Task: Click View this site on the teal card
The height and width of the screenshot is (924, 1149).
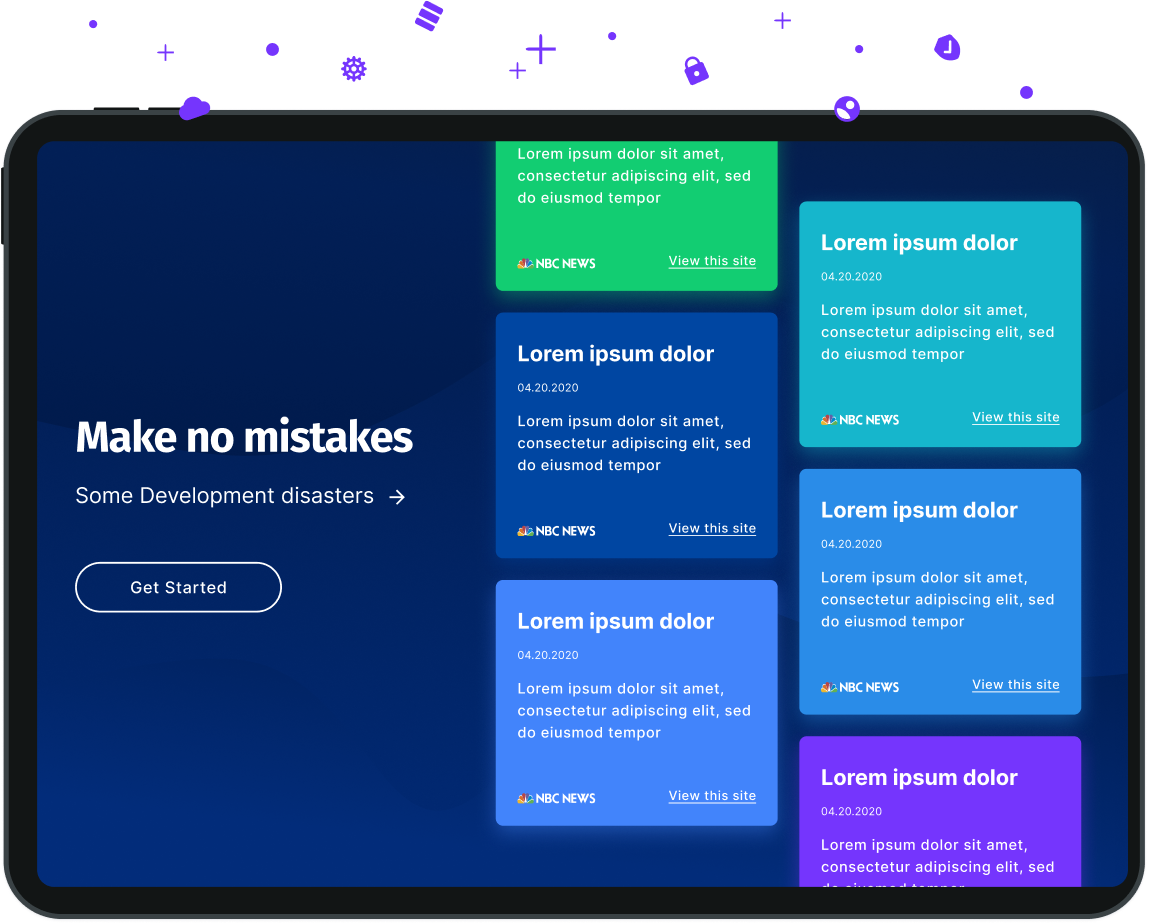Action: [1015, 417]
